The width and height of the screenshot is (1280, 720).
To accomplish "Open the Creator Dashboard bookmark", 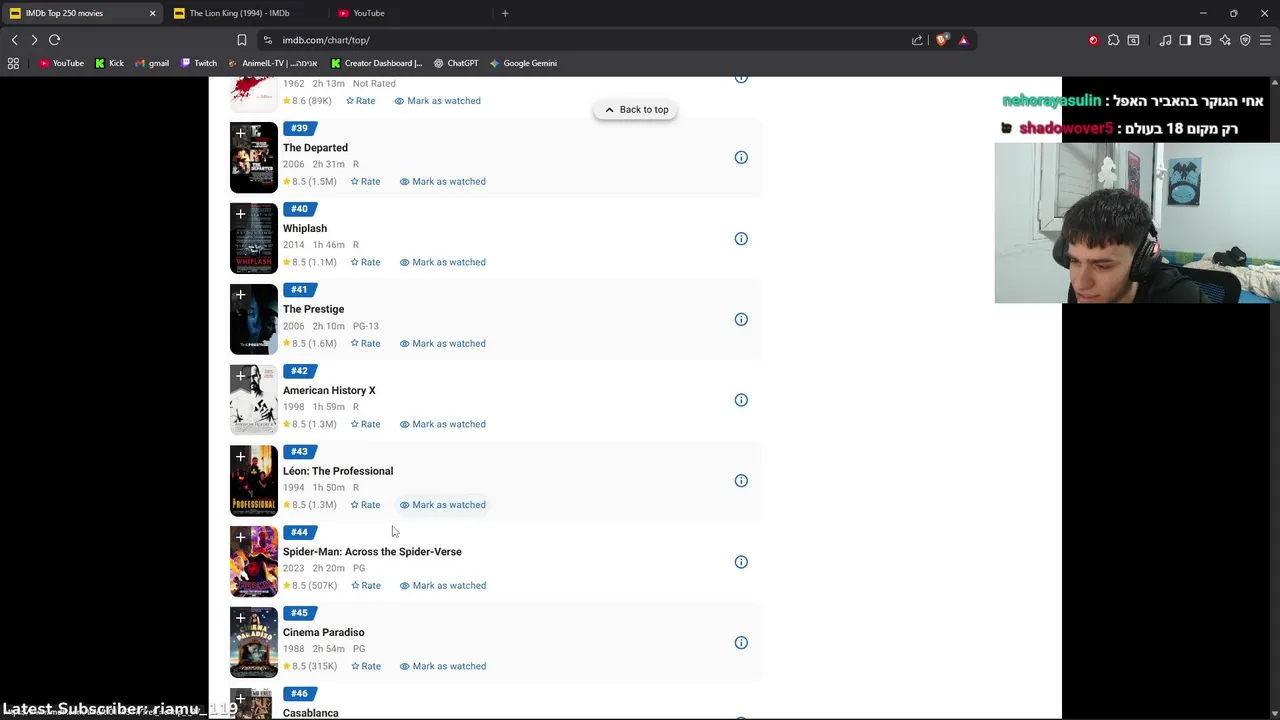I will [376, 63].
